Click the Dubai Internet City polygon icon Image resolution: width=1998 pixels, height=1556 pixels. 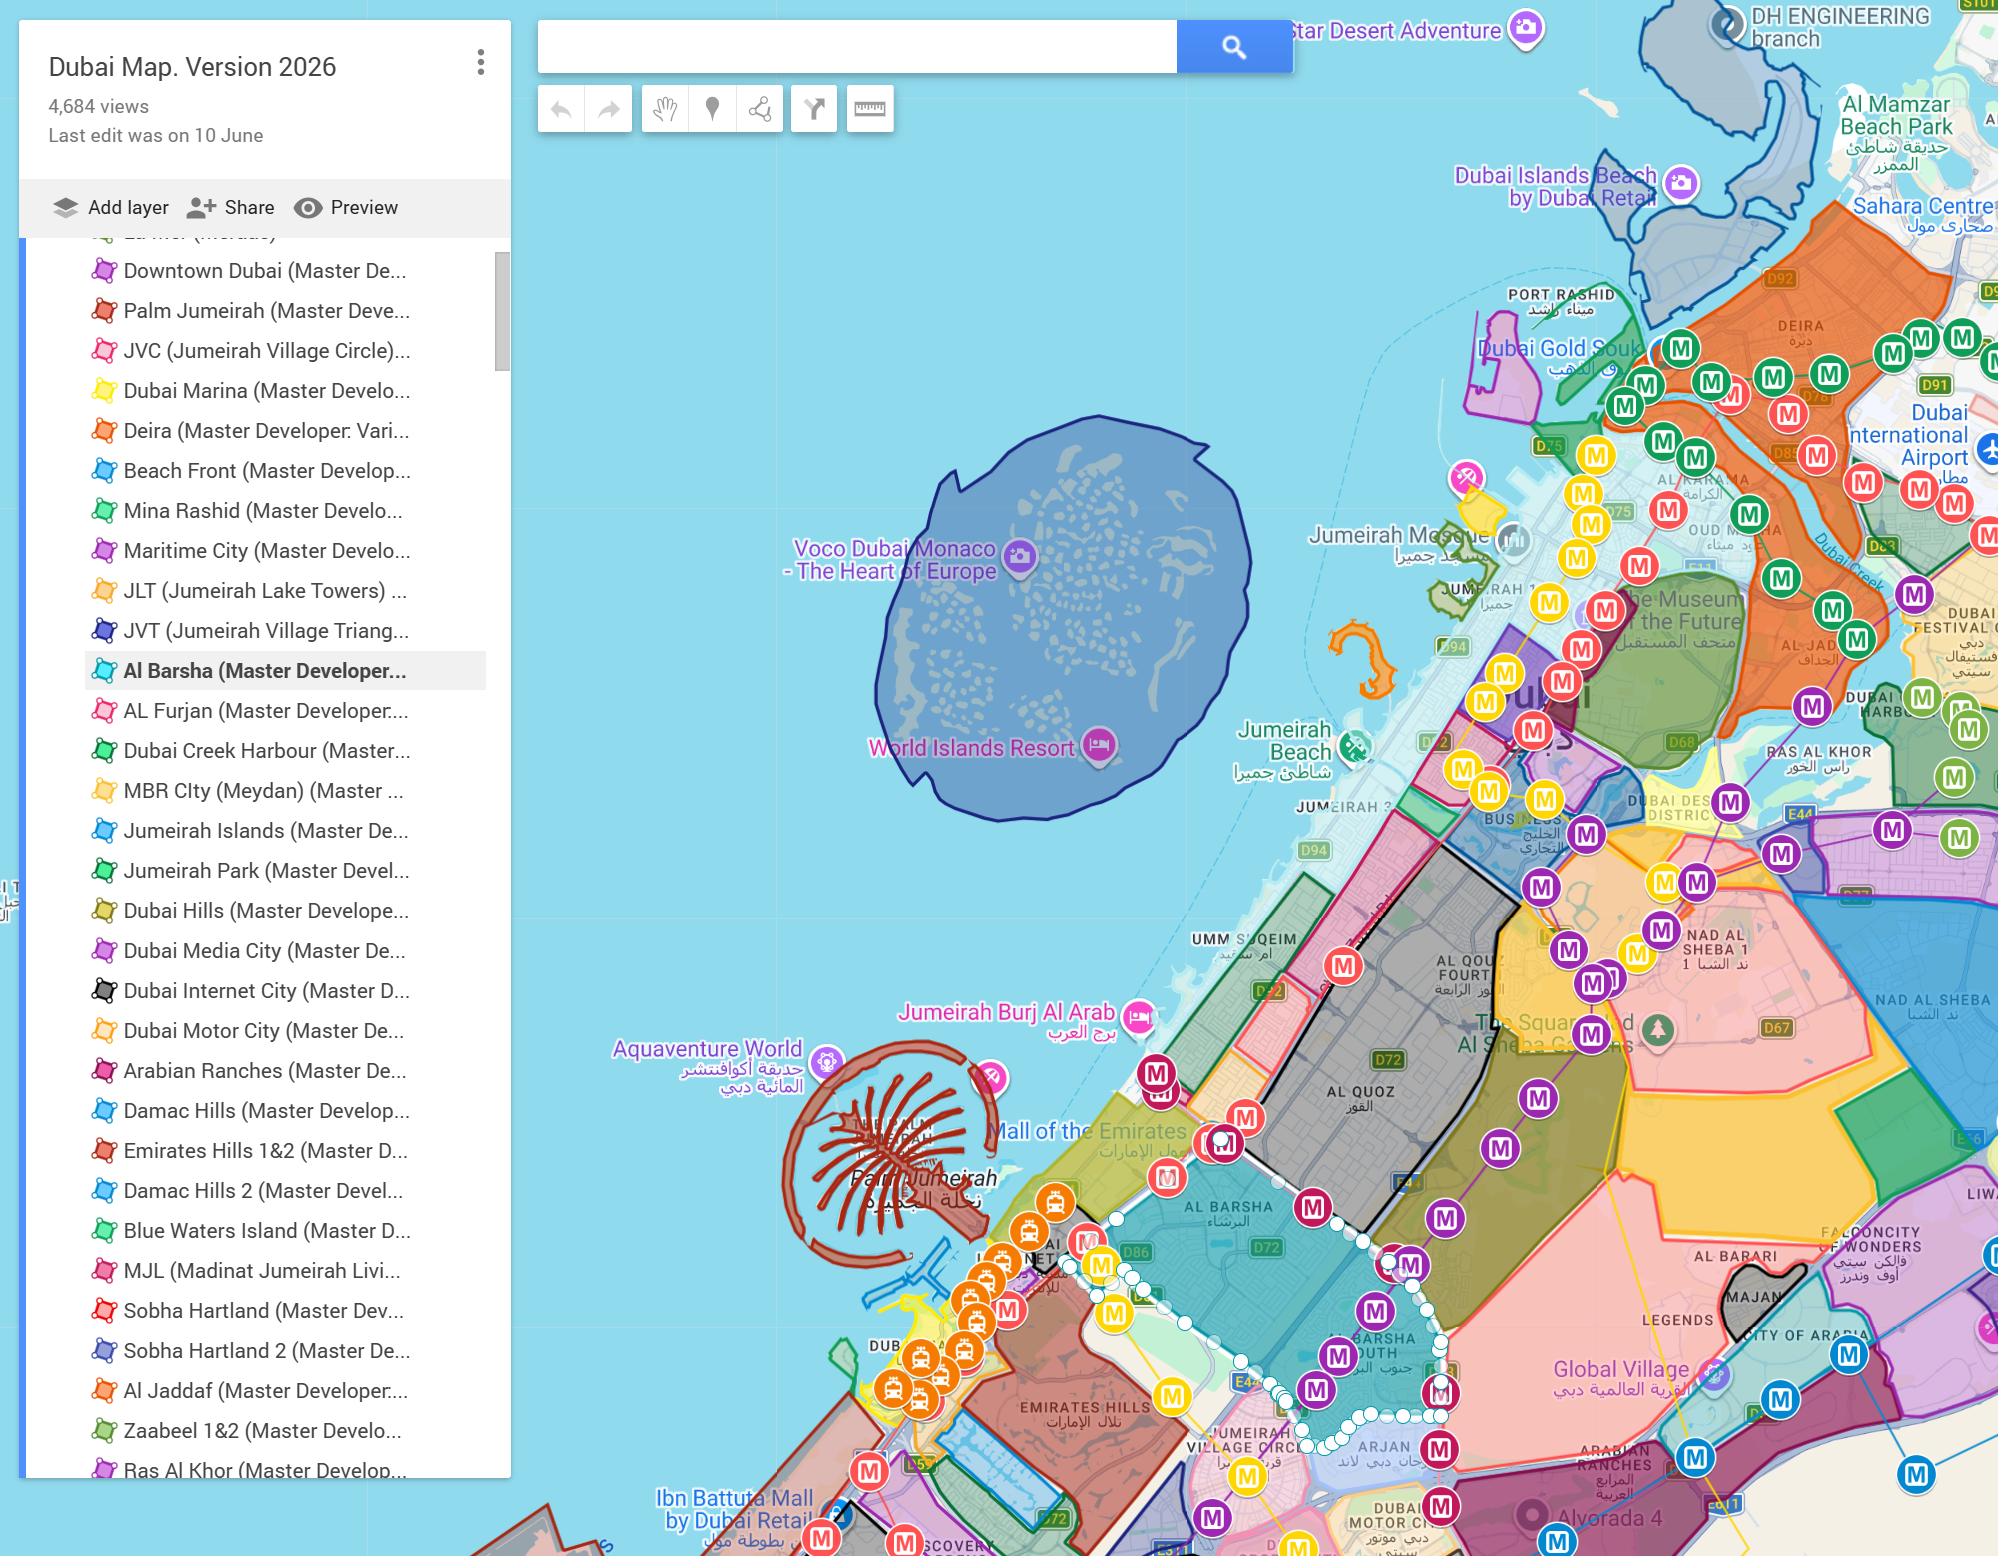coord(104,990)
